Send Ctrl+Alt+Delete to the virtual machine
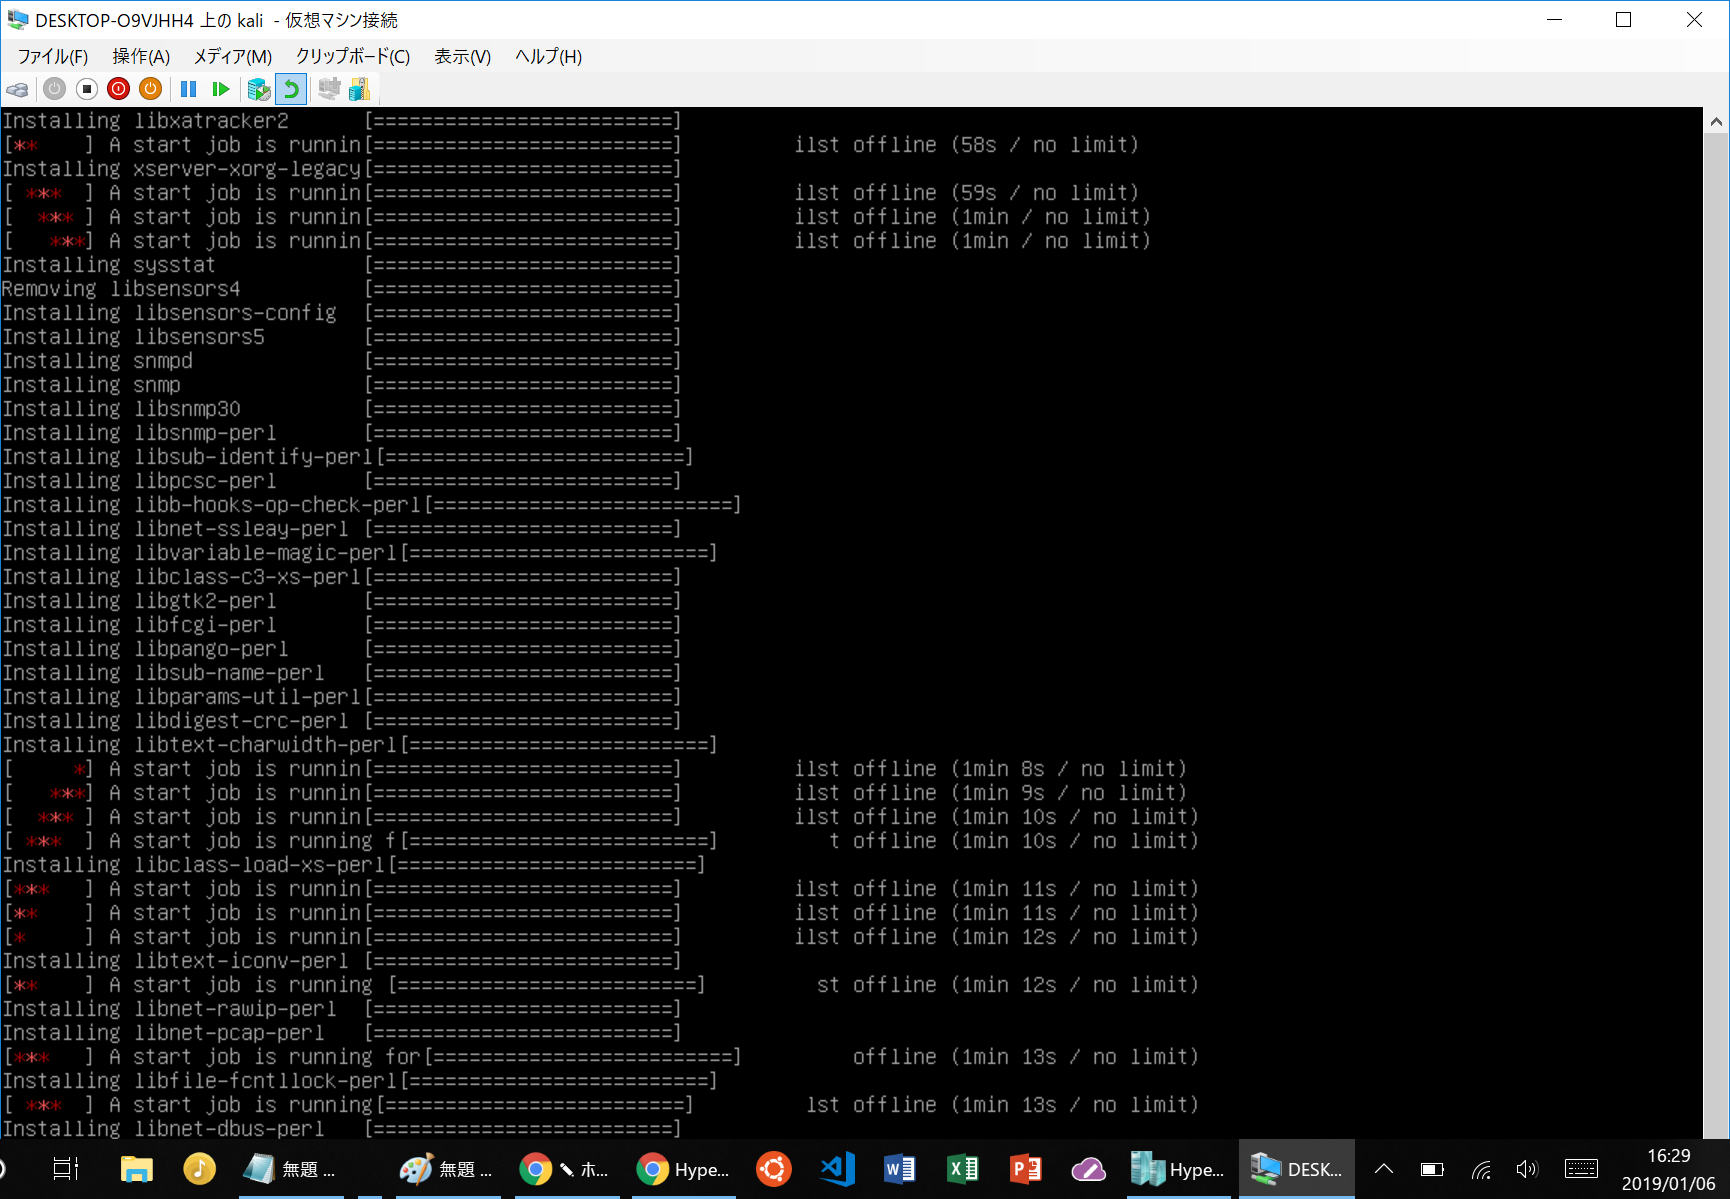The image size is (1730, 1199). click(x=17, y=90)
